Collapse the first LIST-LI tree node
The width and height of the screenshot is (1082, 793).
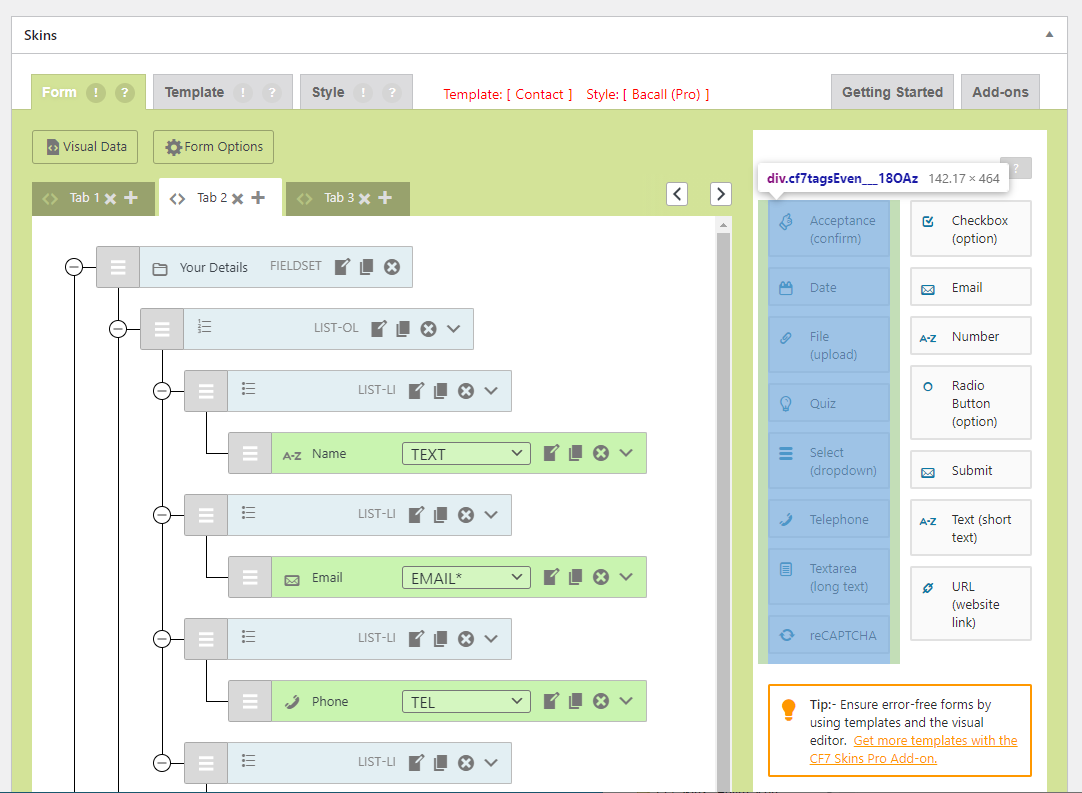(x=162, y=391)
